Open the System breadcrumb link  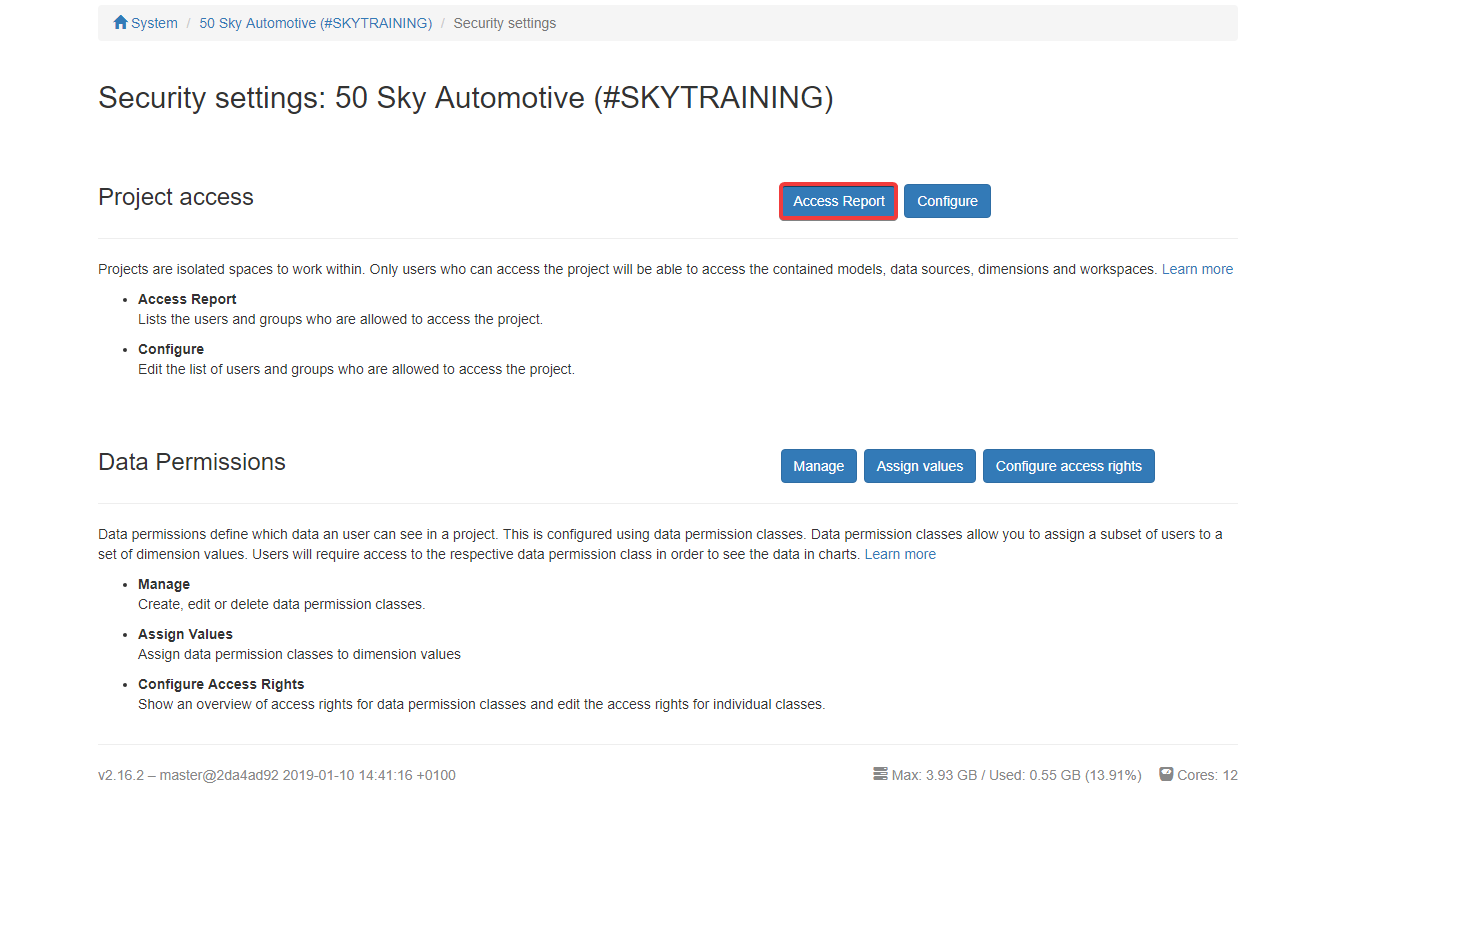click(x=154, y=23)
